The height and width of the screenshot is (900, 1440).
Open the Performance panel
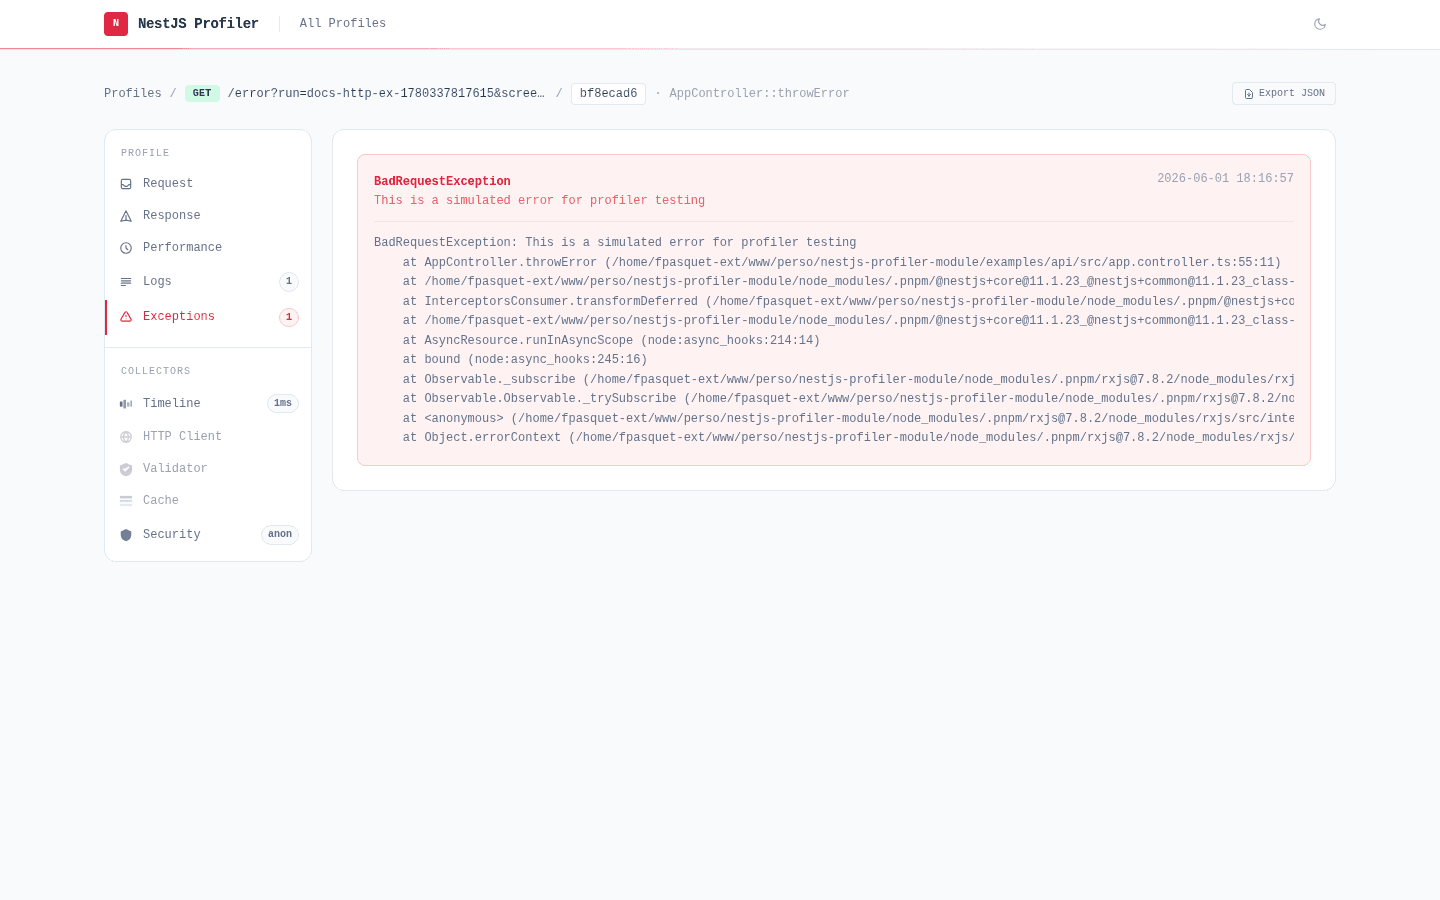(208, 247)
